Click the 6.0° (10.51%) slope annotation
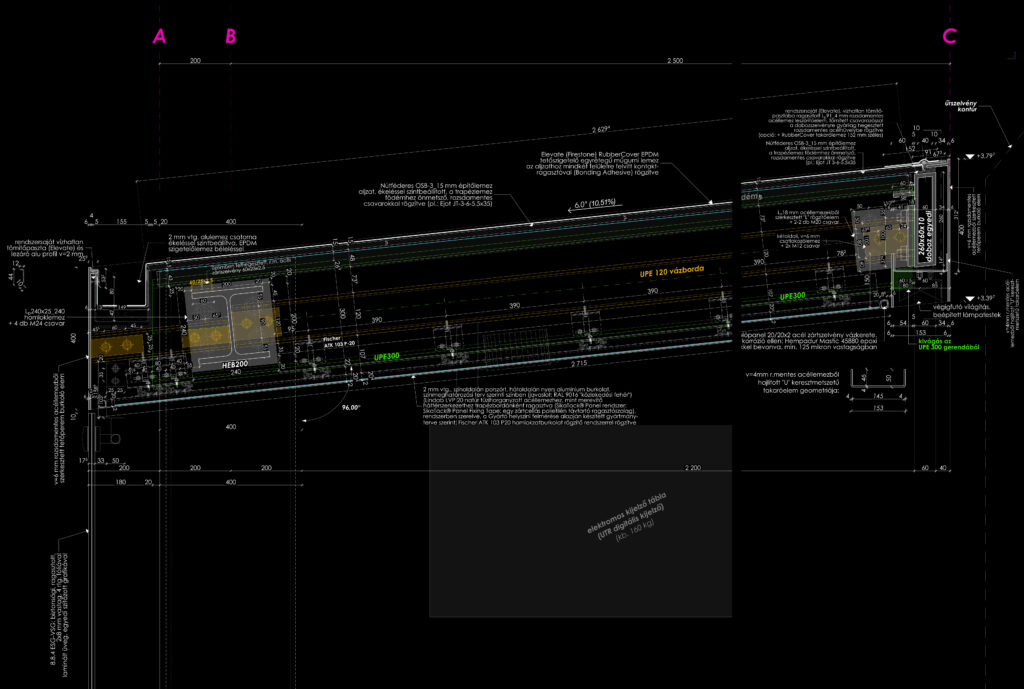The width and height of the screenshot is (1024, 689). (x=595, y=204)
